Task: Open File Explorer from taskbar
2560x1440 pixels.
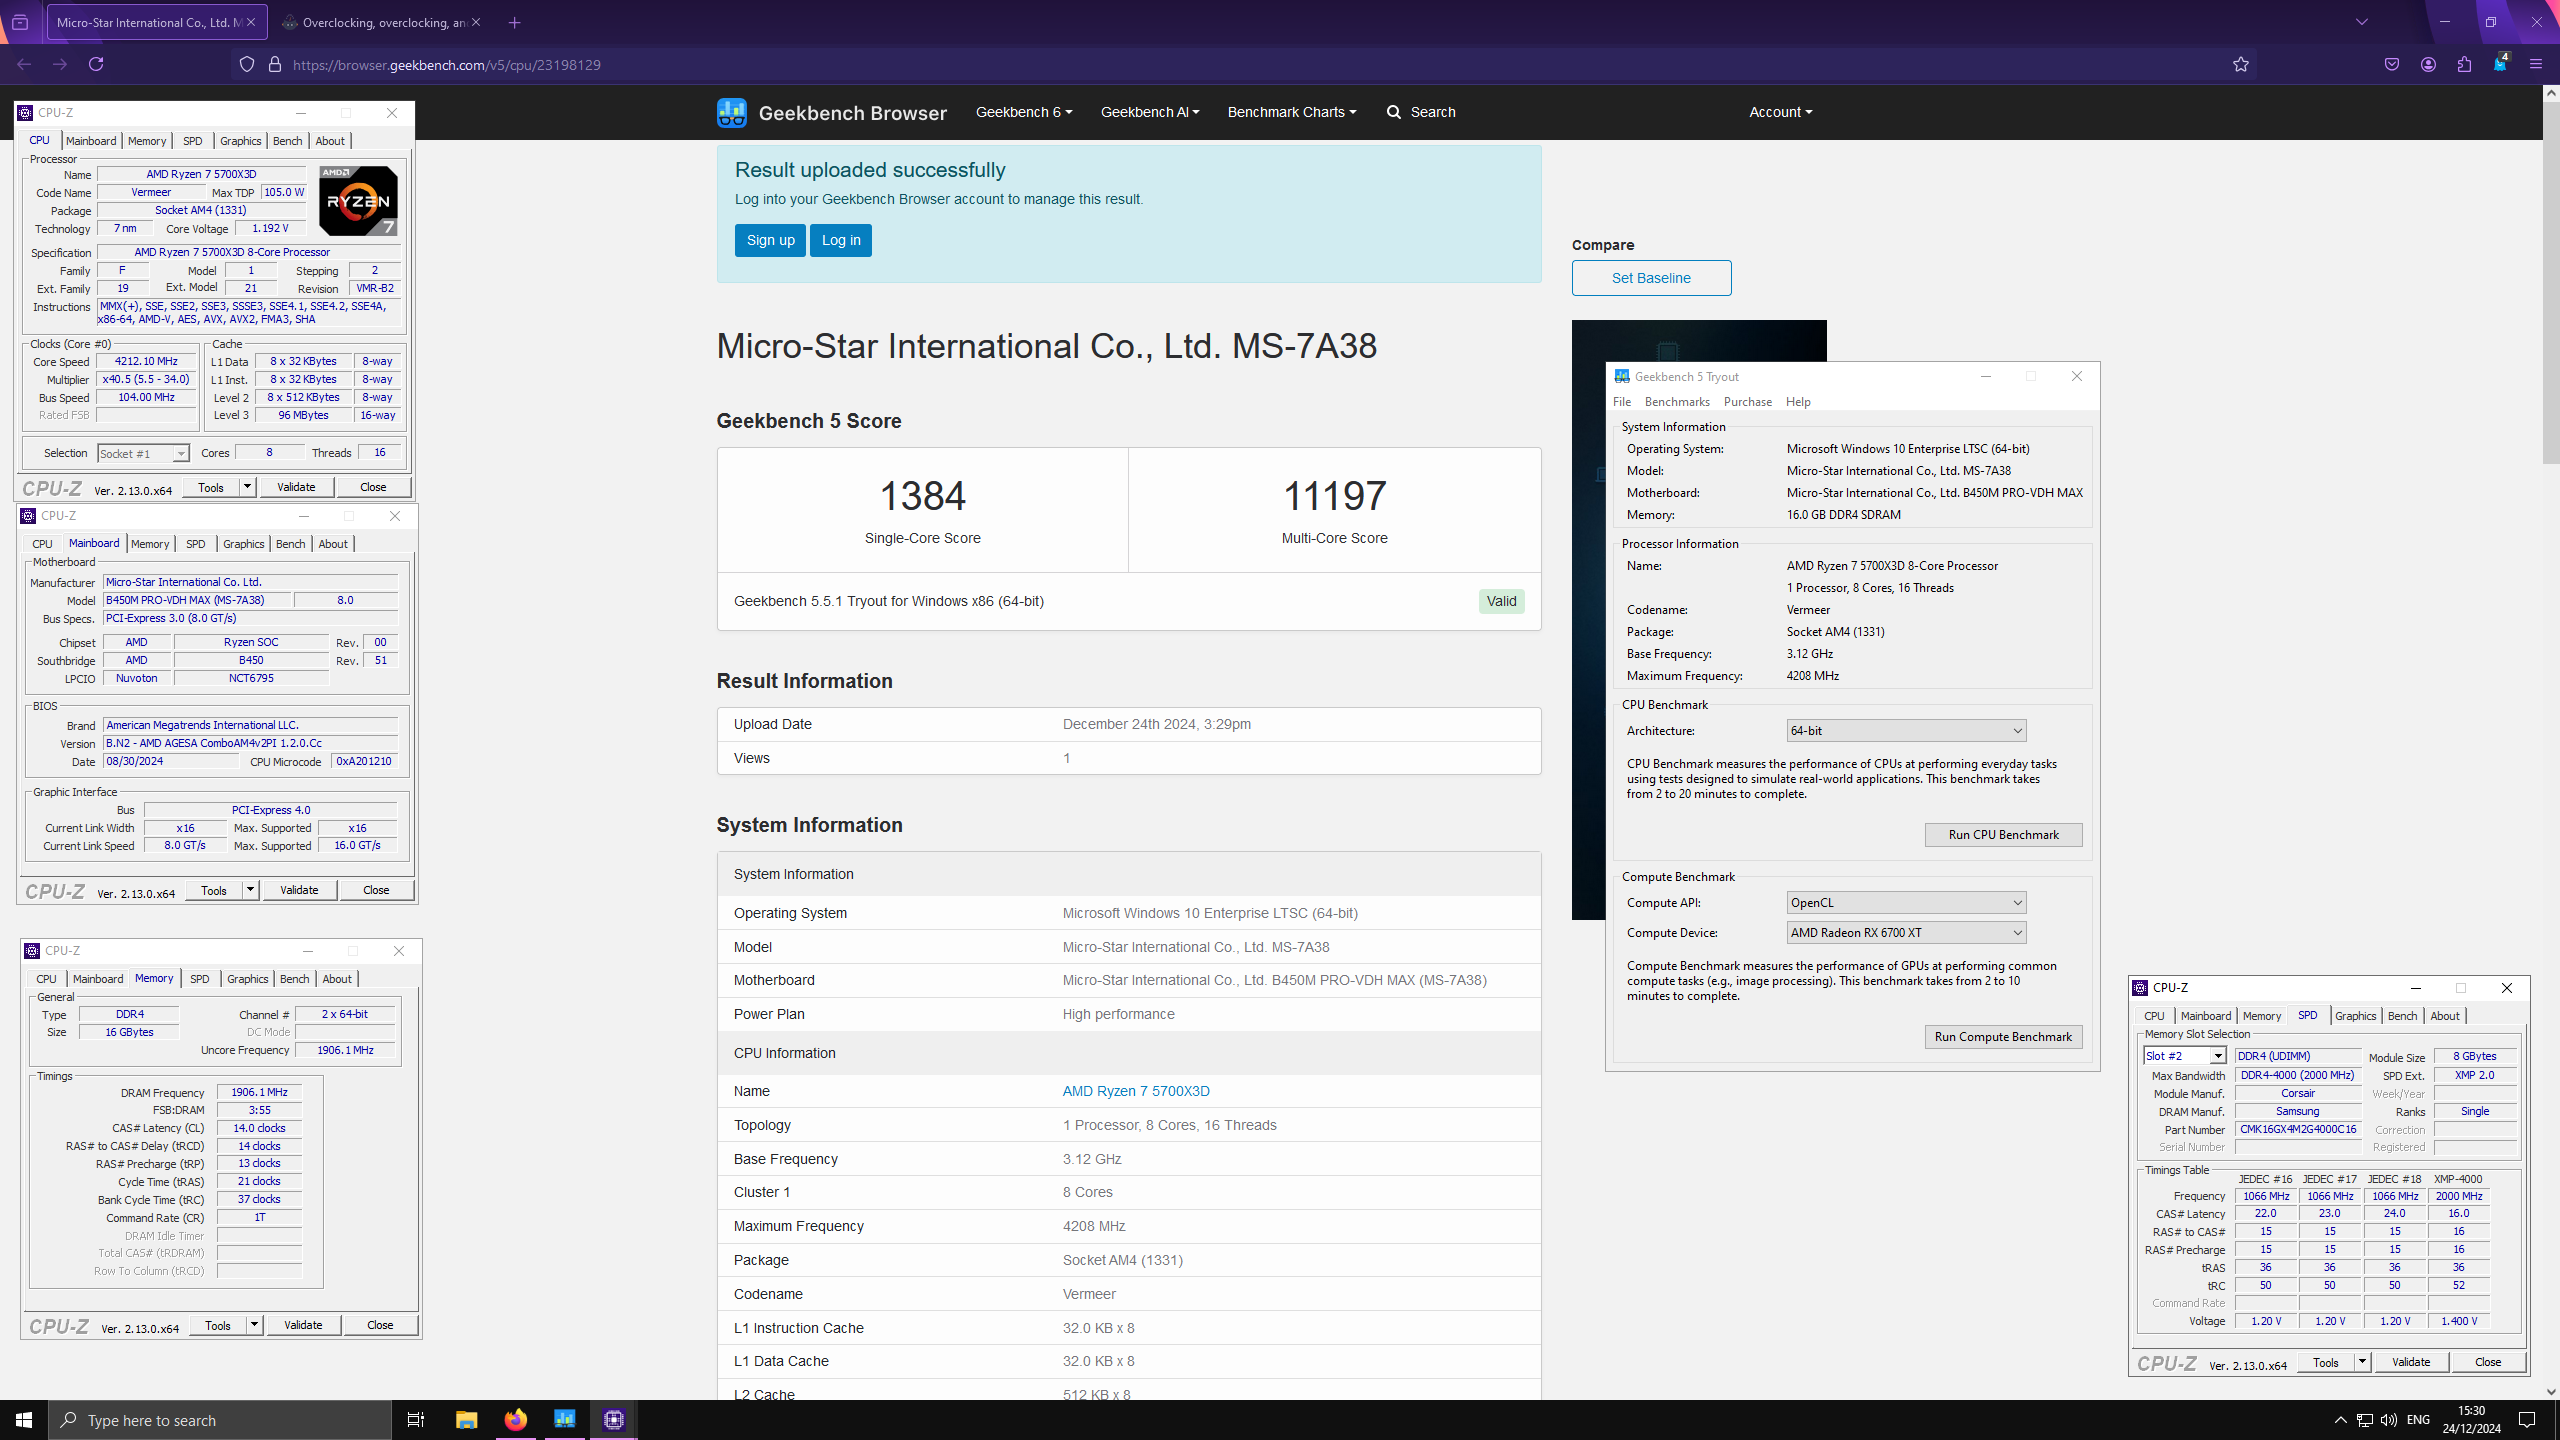Action: tap(467, 1420)
